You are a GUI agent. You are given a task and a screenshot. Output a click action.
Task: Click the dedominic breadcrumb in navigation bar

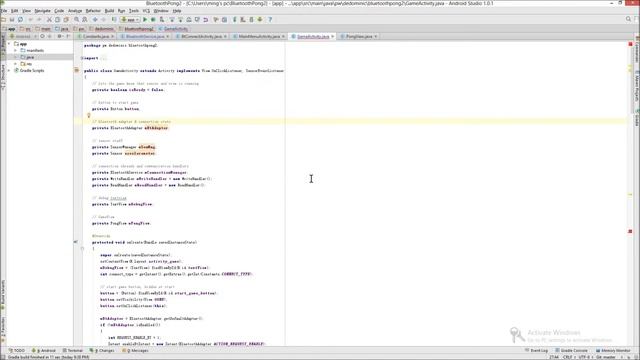[101, 29]
